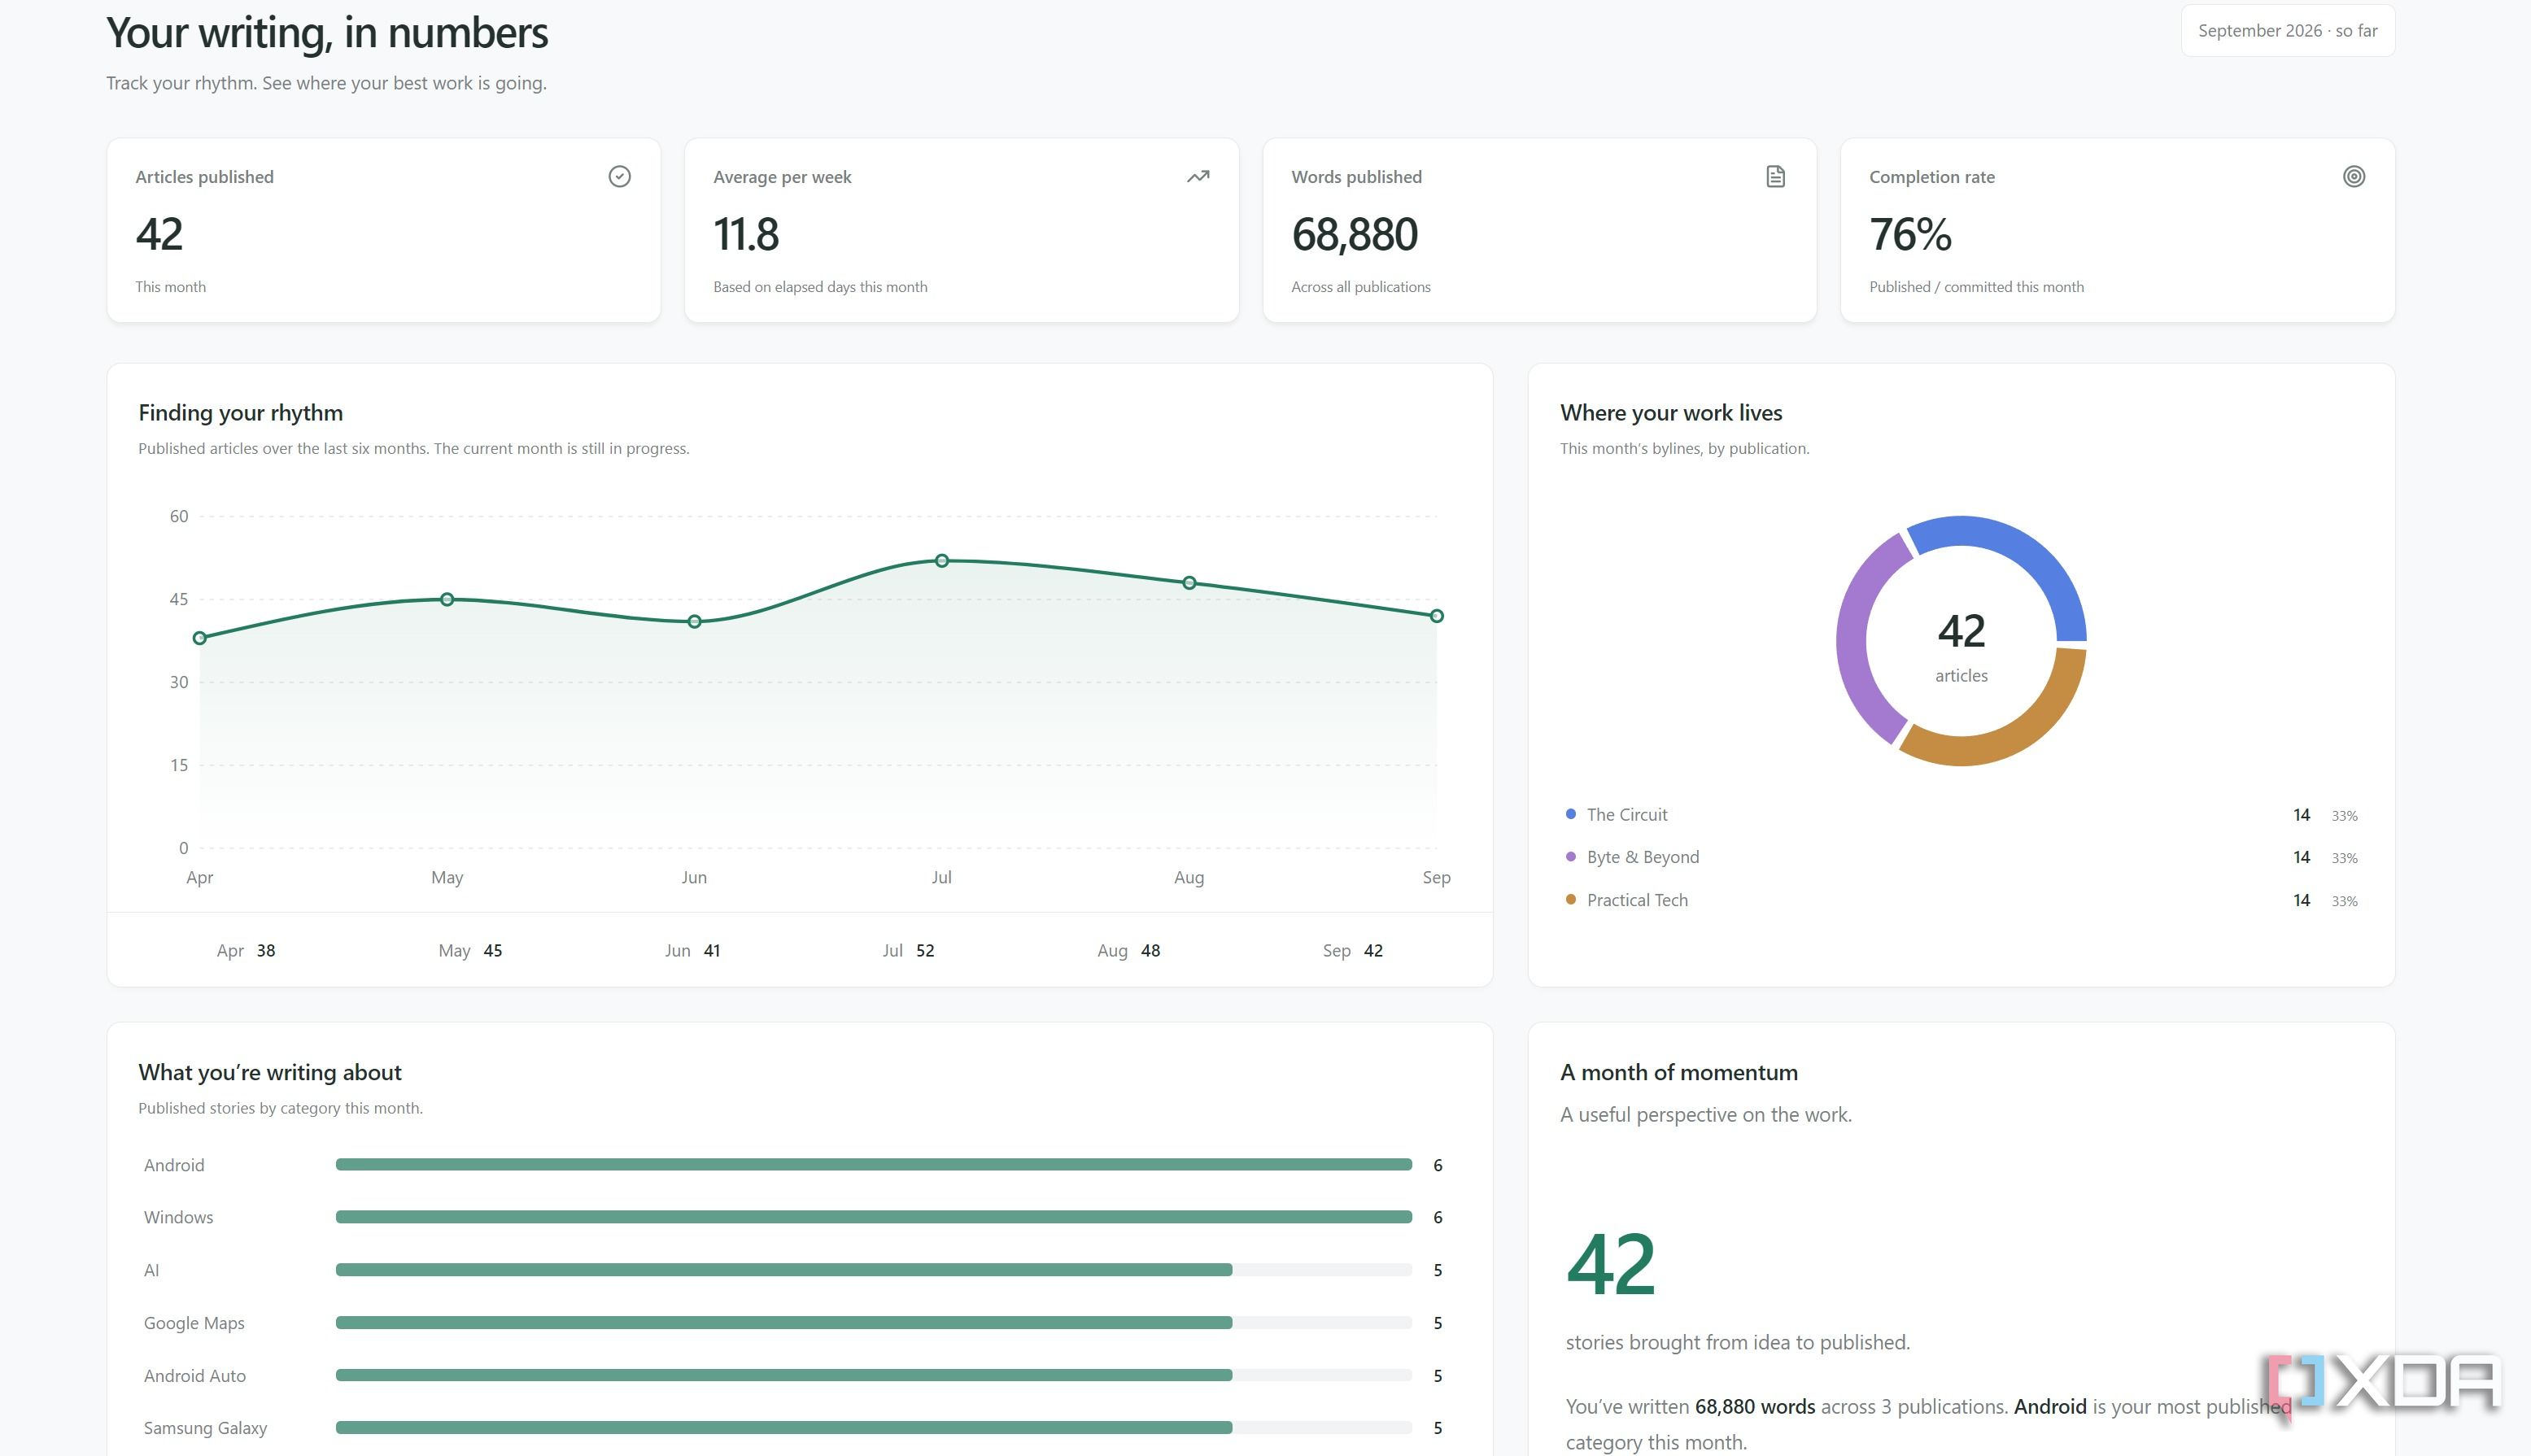Screen dimensions: 2531x1456
Task: Click the What you're writing about heading
Action: (x=270, y=1073)
